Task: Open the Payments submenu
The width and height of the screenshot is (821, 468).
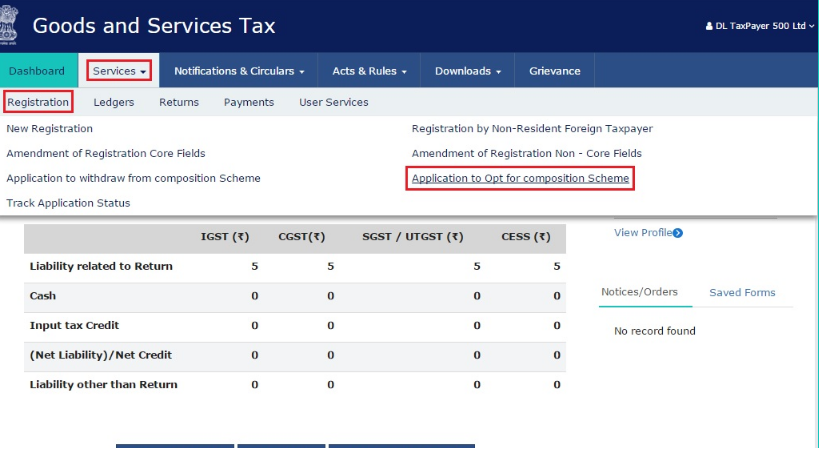Action: click(x=249, y=102)
